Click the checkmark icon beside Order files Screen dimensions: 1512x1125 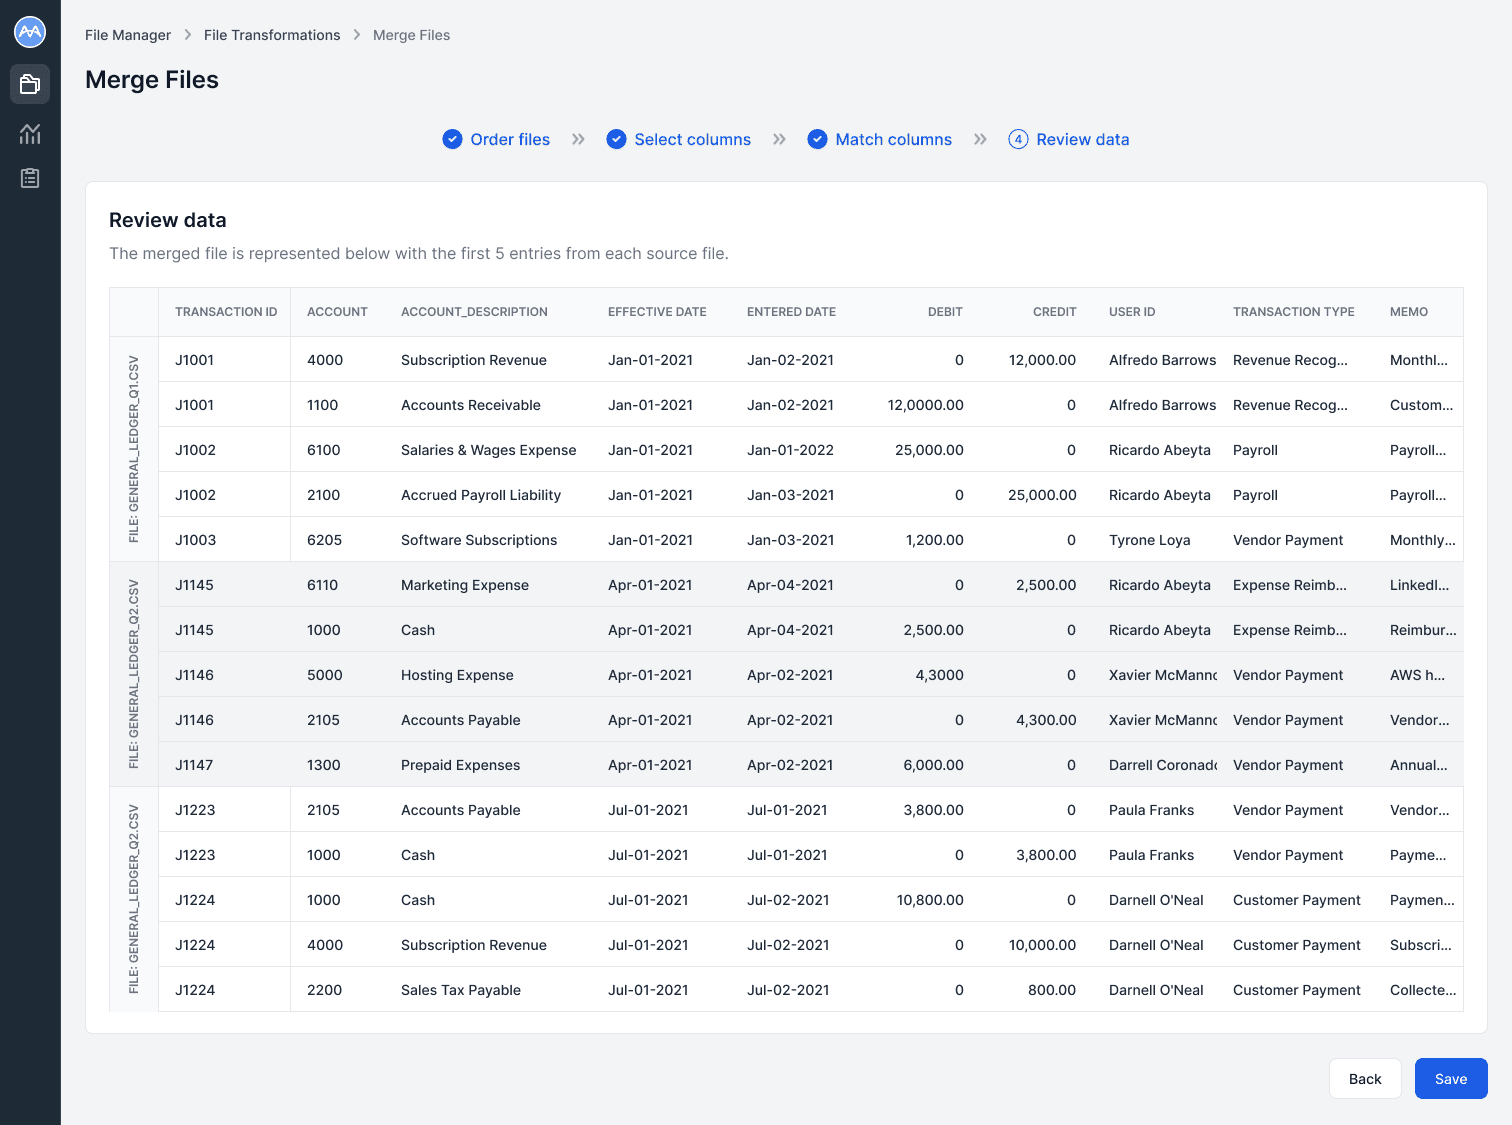[x=452, y=139]
